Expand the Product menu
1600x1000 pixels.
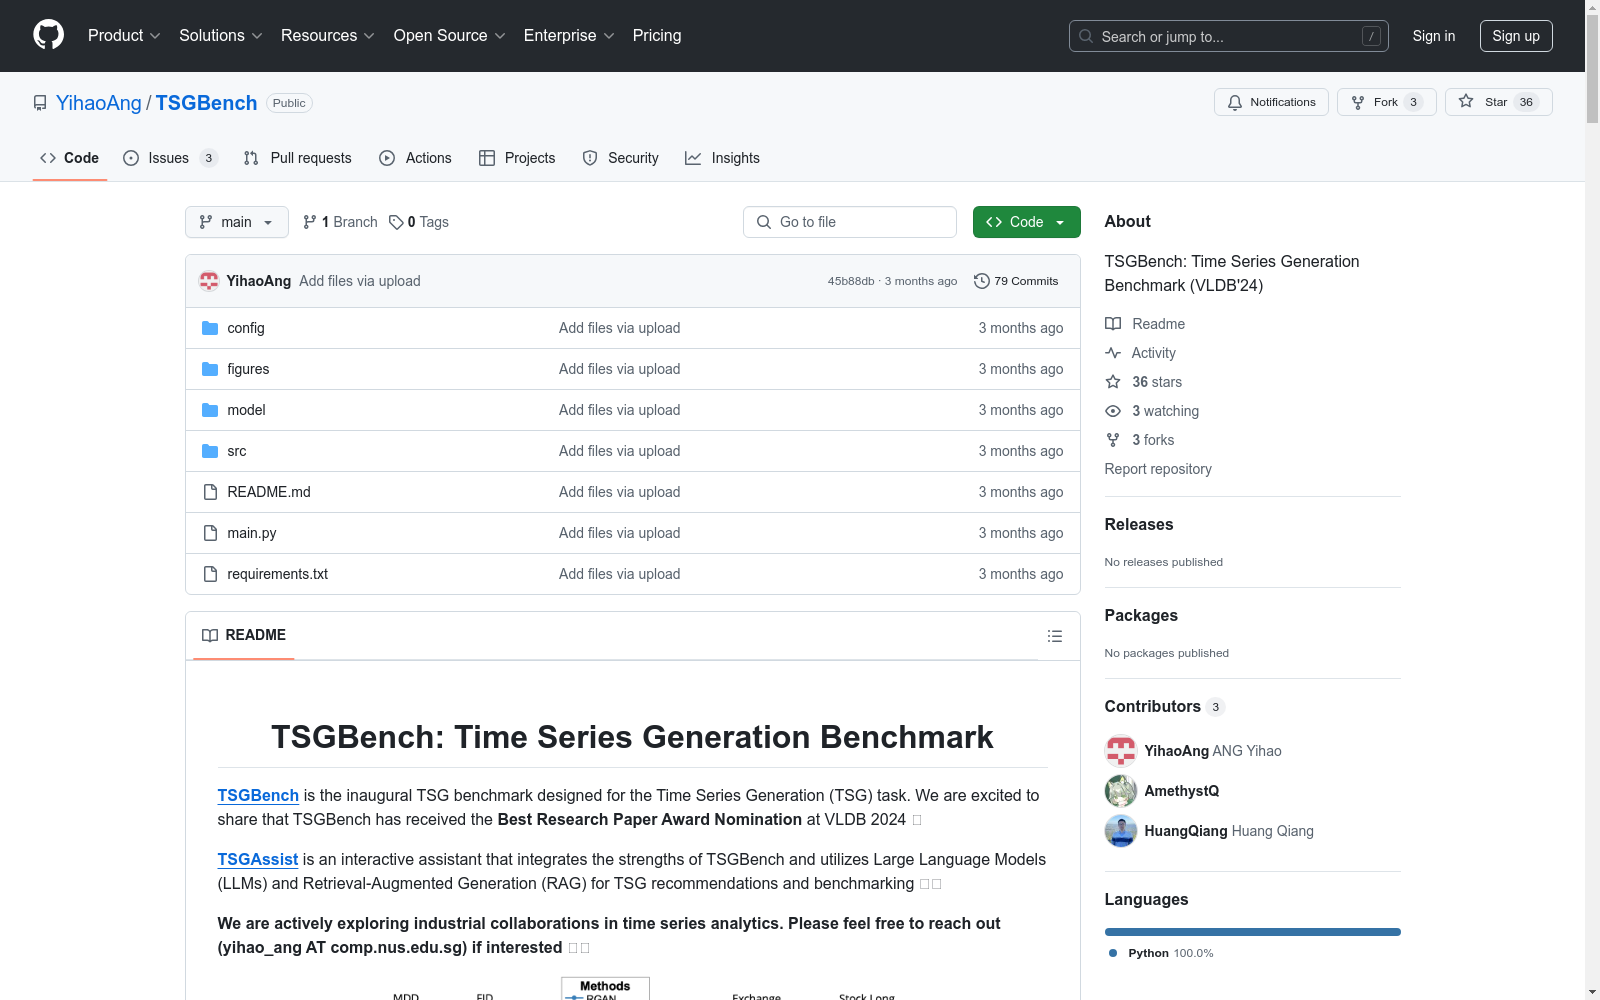click(x=124, y=36)
